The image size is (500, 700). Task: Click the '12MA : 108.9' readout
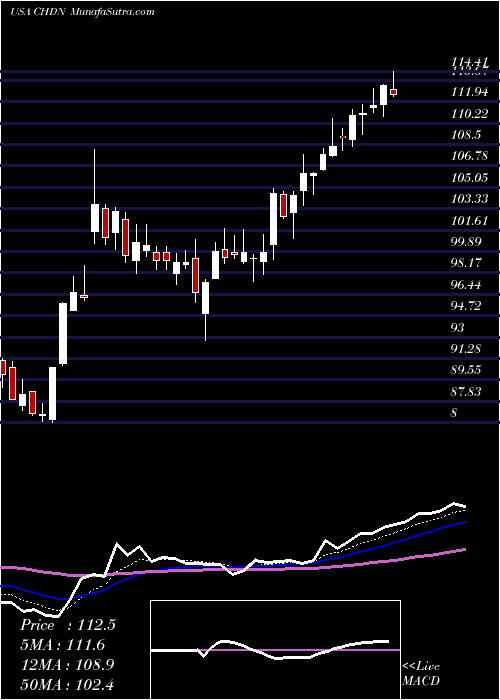[67, 665]
